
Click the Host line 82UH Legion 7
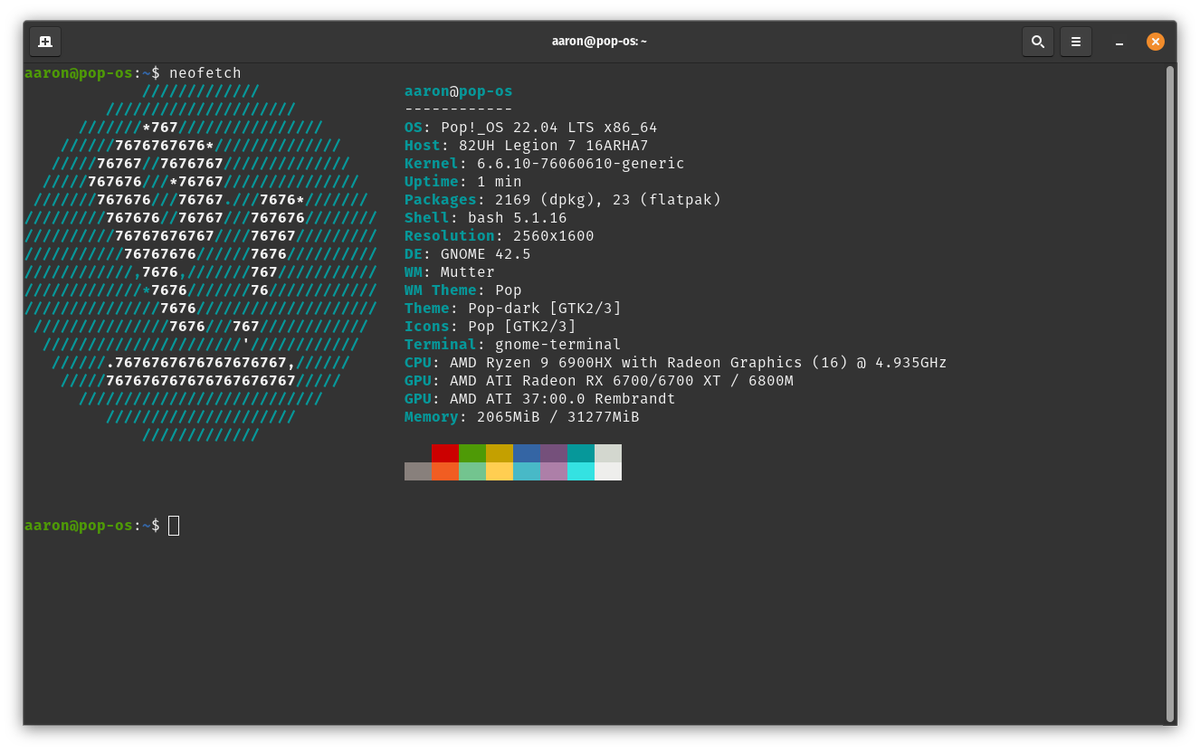coord(526,146)
